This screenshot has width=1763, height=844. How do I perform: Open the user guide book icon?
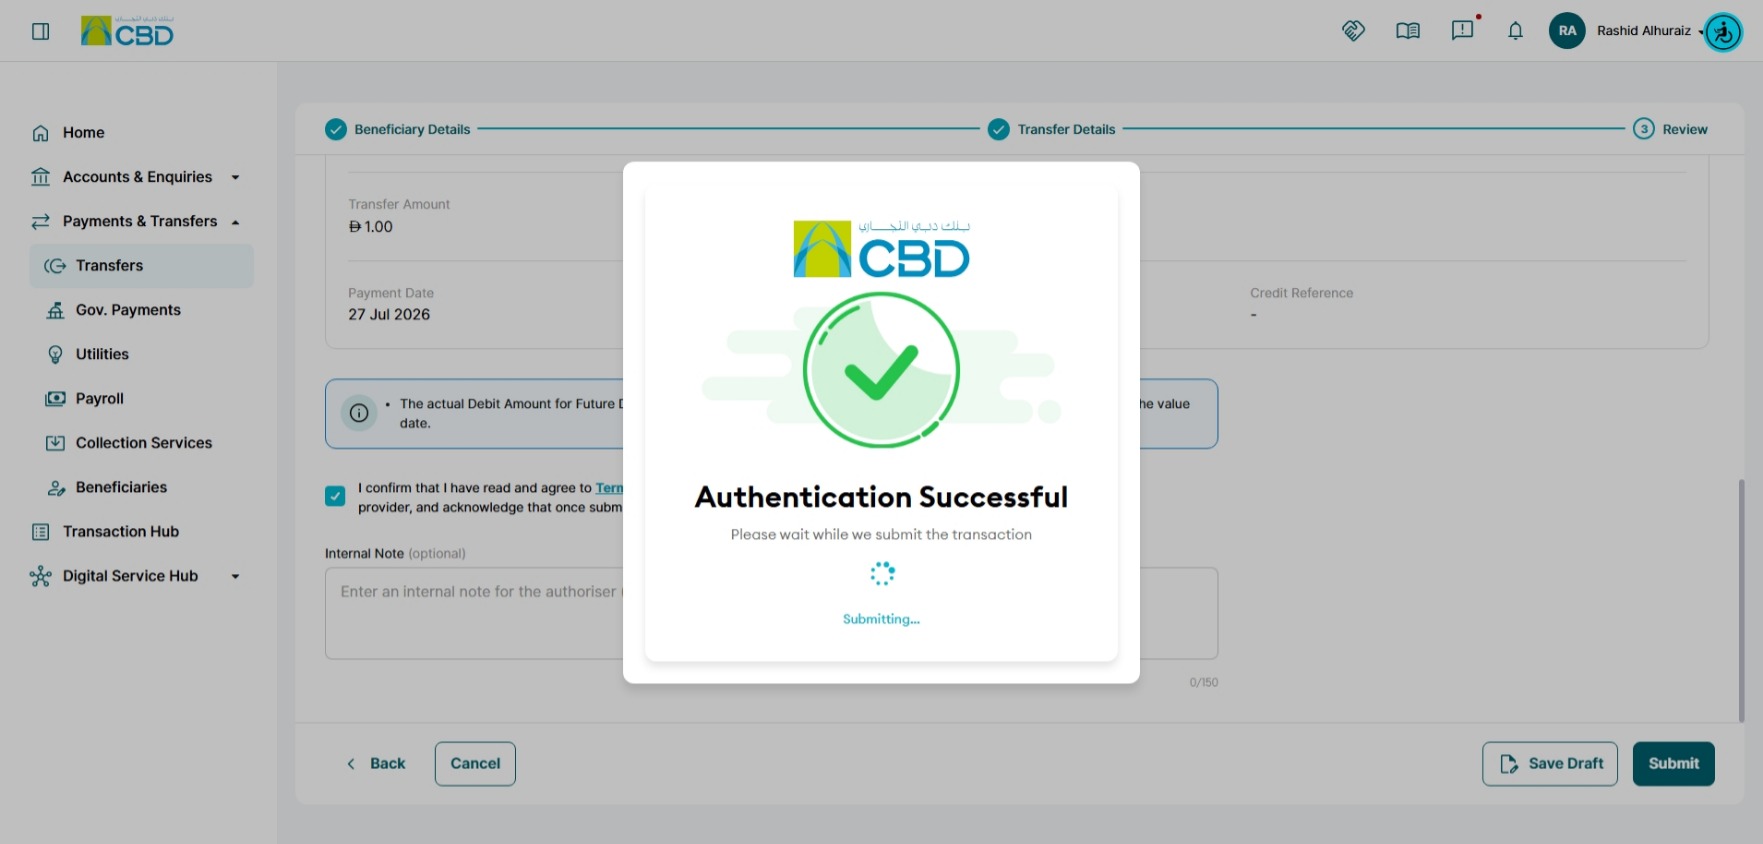pos(1408,31)
